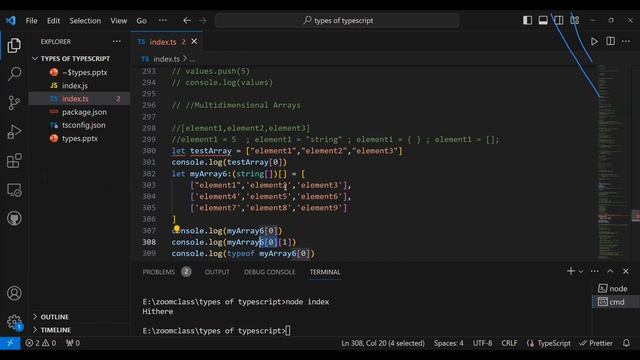Click Ln 308, Col 20 status item
640x360 pixels.
pyautogui.click(x=383, y=343)
